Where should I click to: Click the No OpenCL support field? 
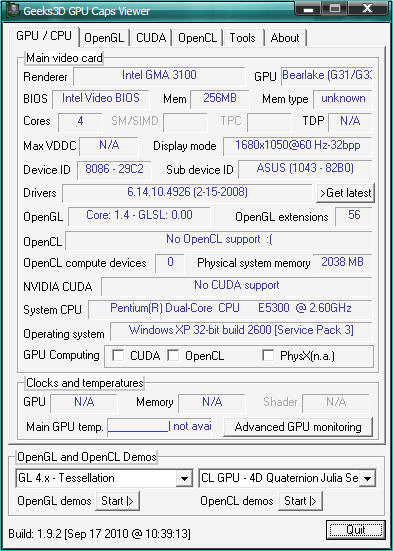[219, 240]
